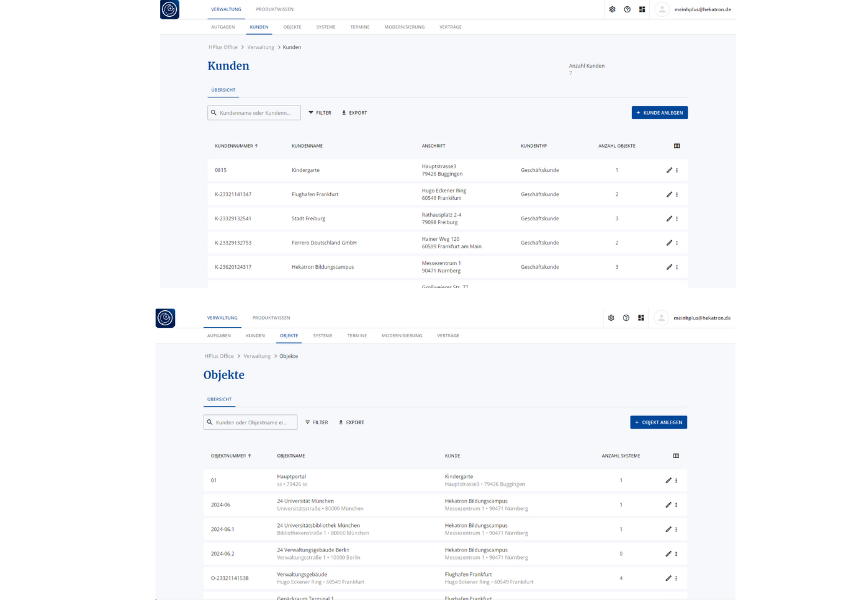Click pencil icon for Ferrero Deutschland GmbH
The width and height of the screenshot is (853, 600).
point(669,243)
